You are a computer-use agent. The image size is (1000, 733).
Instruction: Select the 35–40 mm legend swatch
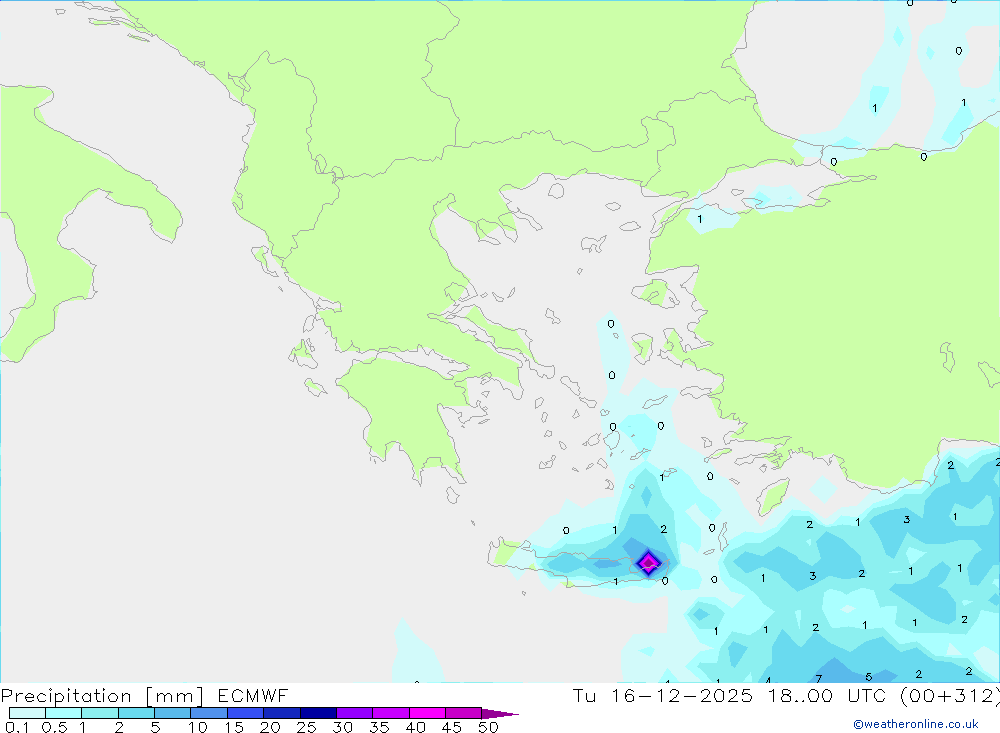(390, 713)
